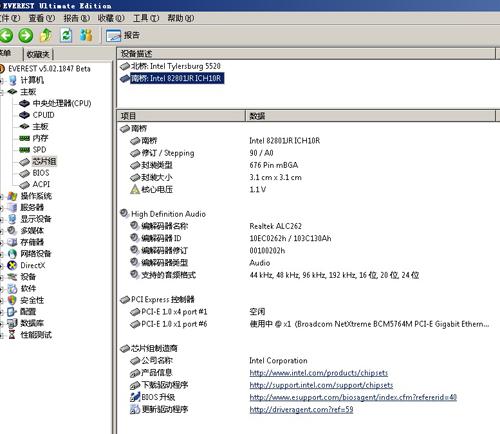The width and height of the screenshot is (500, 434).
Task: Select 北桥: Intel Tylersburg 5520 device row
Action: (x=170, y=66)
